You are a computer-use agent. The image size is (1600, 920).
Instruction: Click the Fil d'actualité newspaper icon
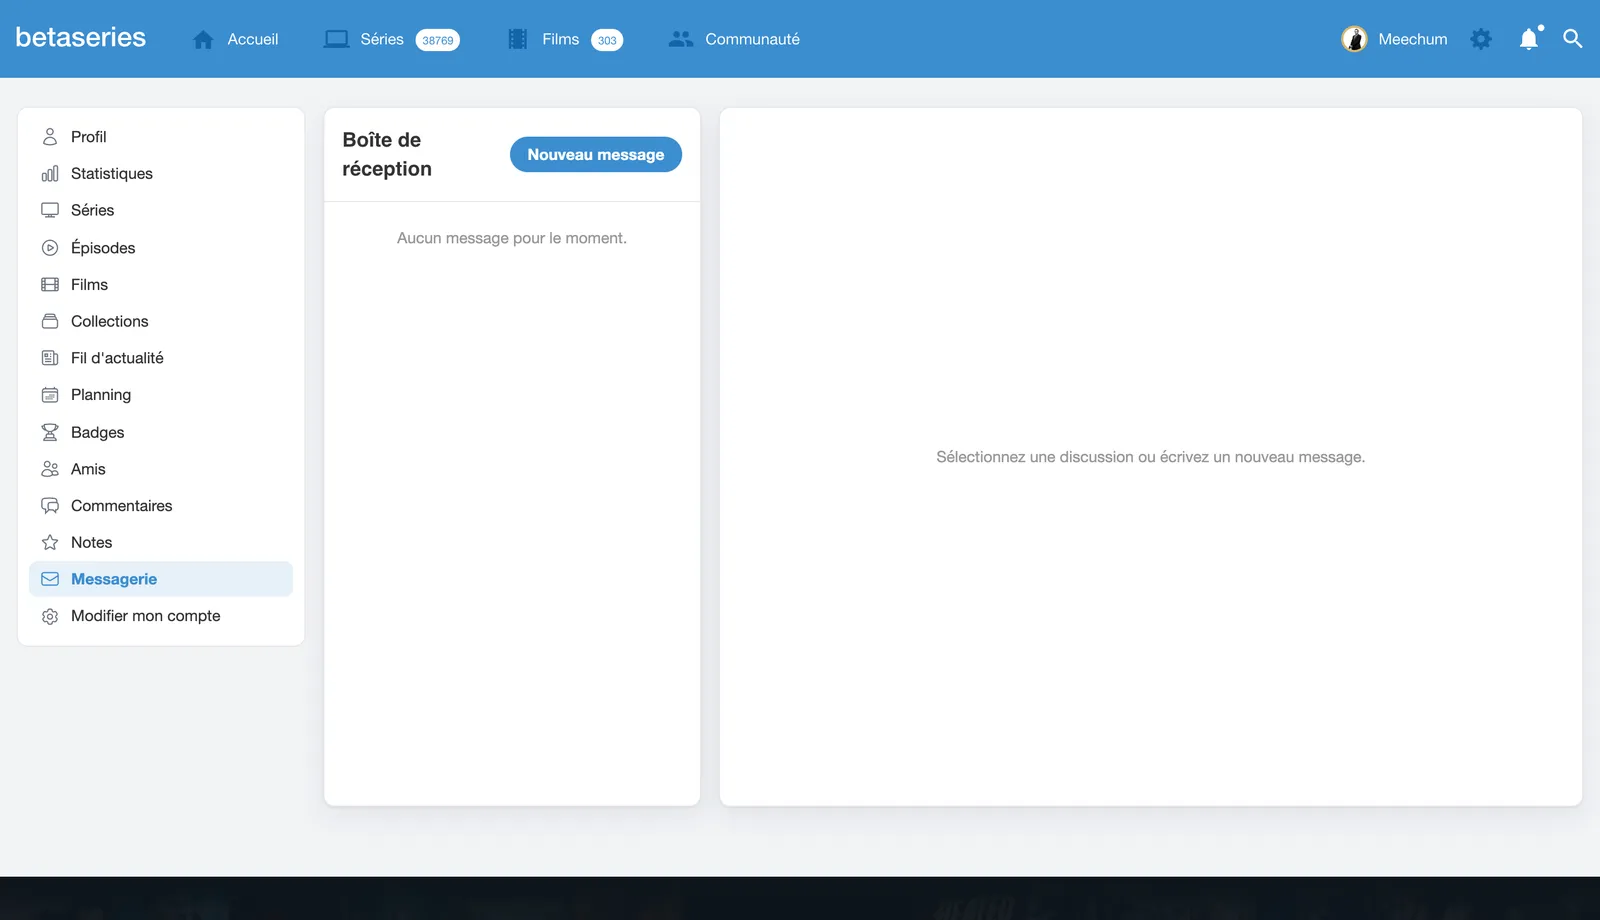(x=50, y=358)
